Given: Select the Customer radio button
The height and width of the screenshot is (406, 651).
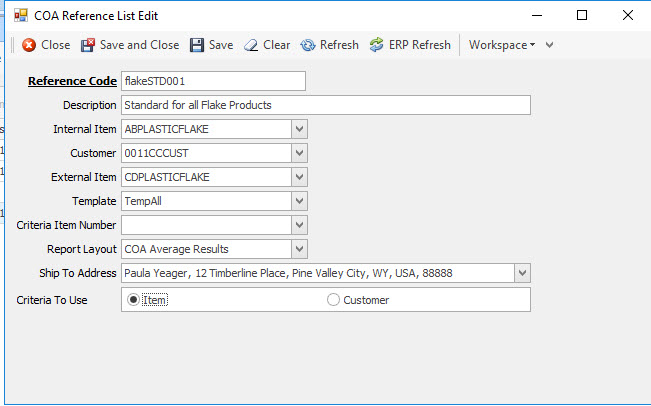Looking at the screenshot, I should pos(333,300).
